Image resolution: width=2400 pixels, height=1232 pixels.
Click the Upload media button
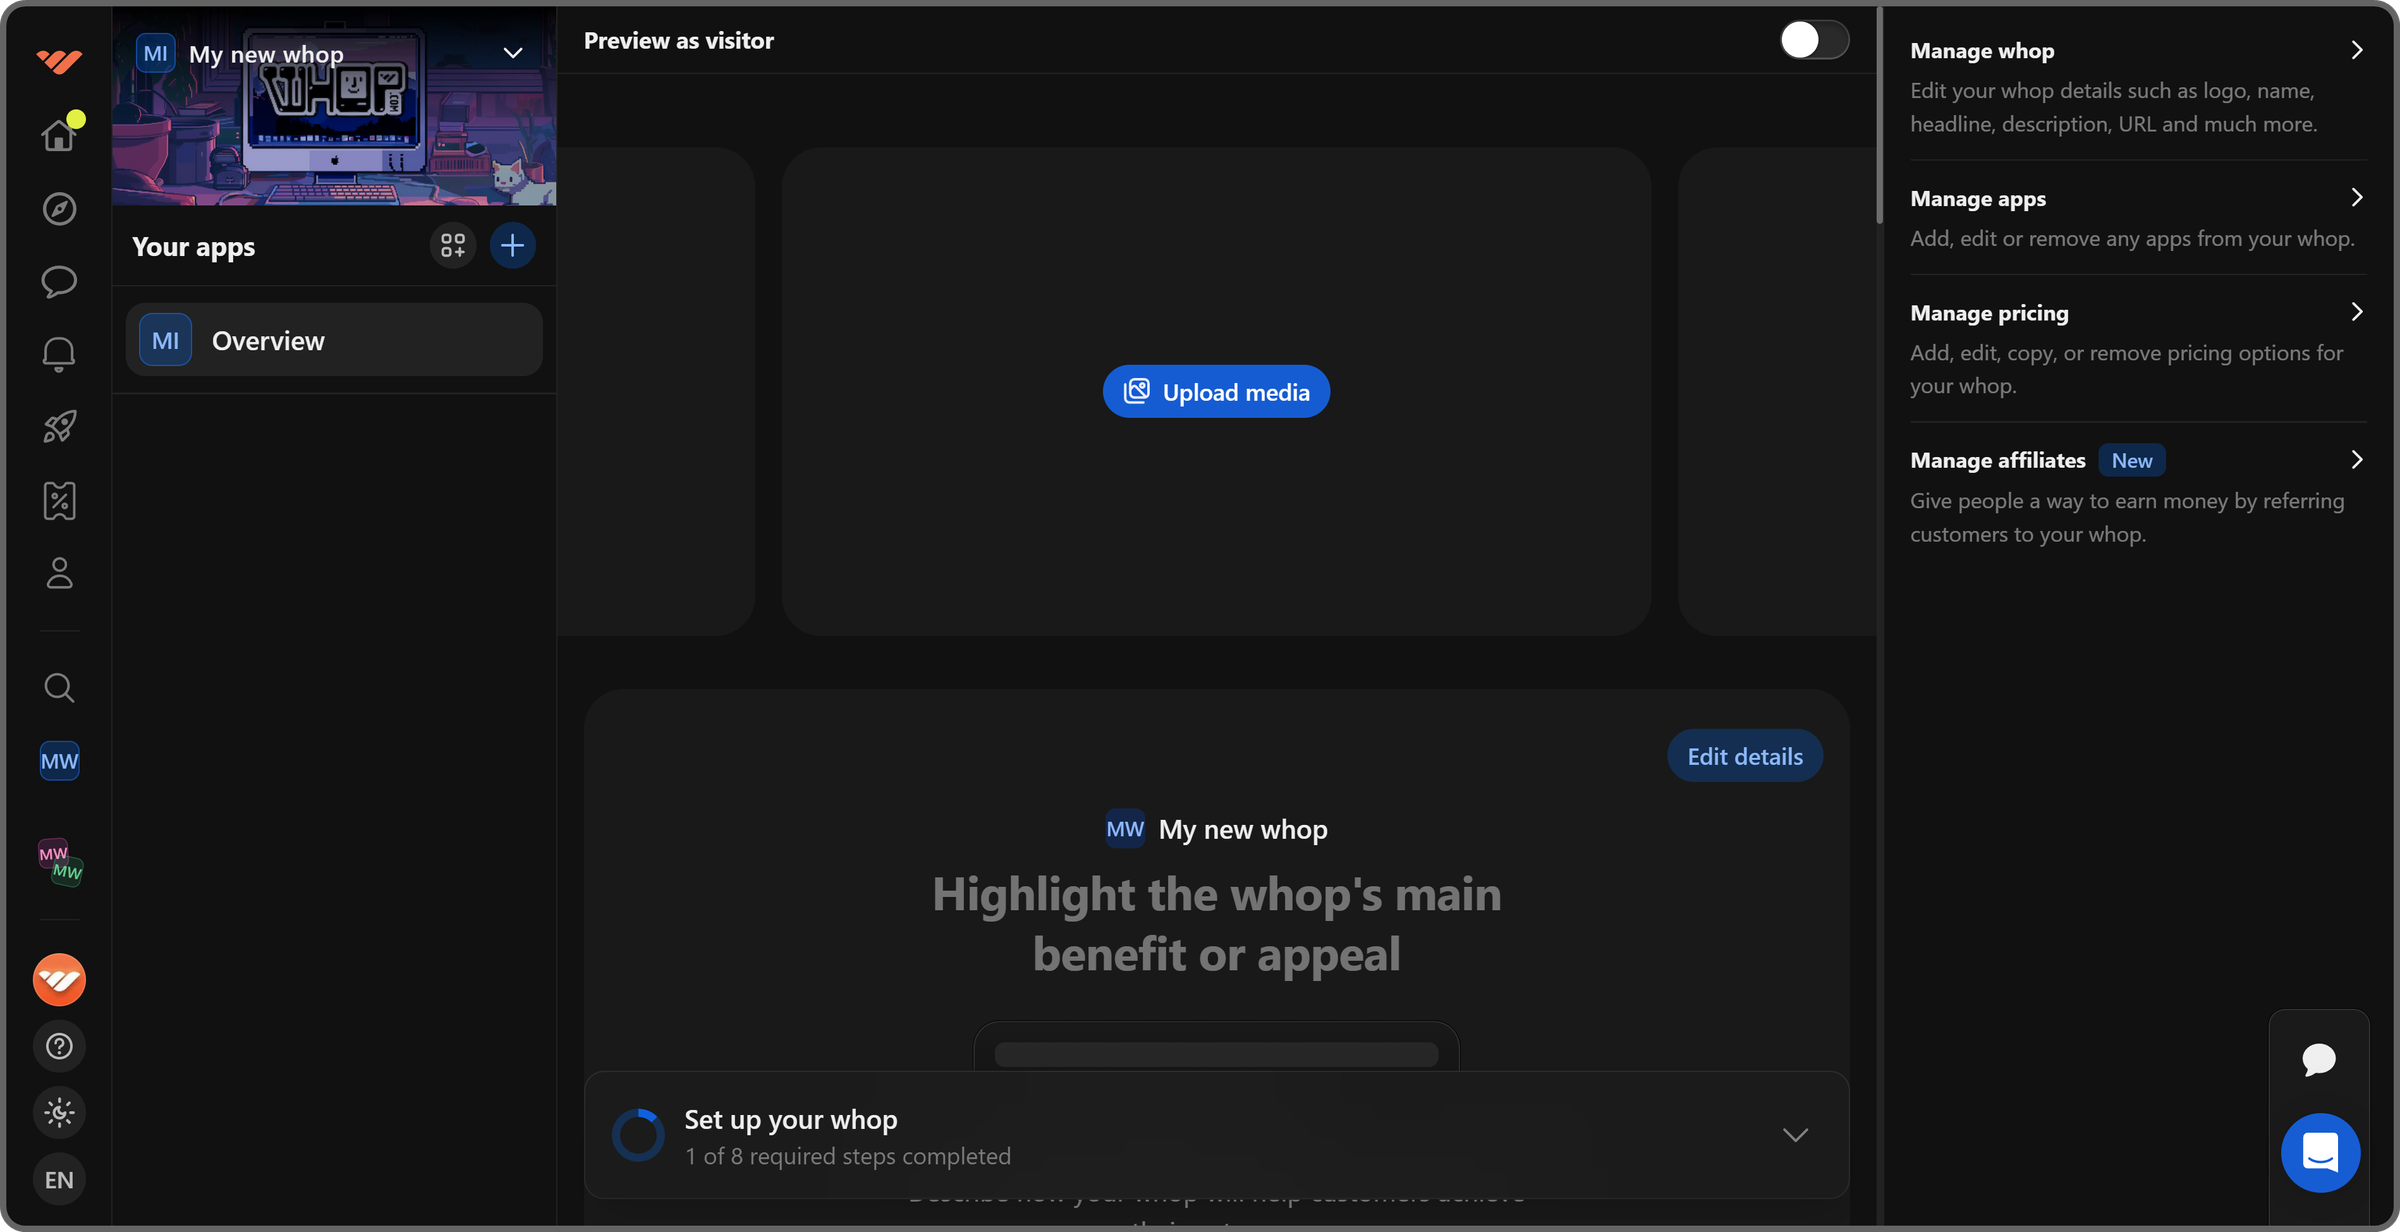tap(1216, 392)
